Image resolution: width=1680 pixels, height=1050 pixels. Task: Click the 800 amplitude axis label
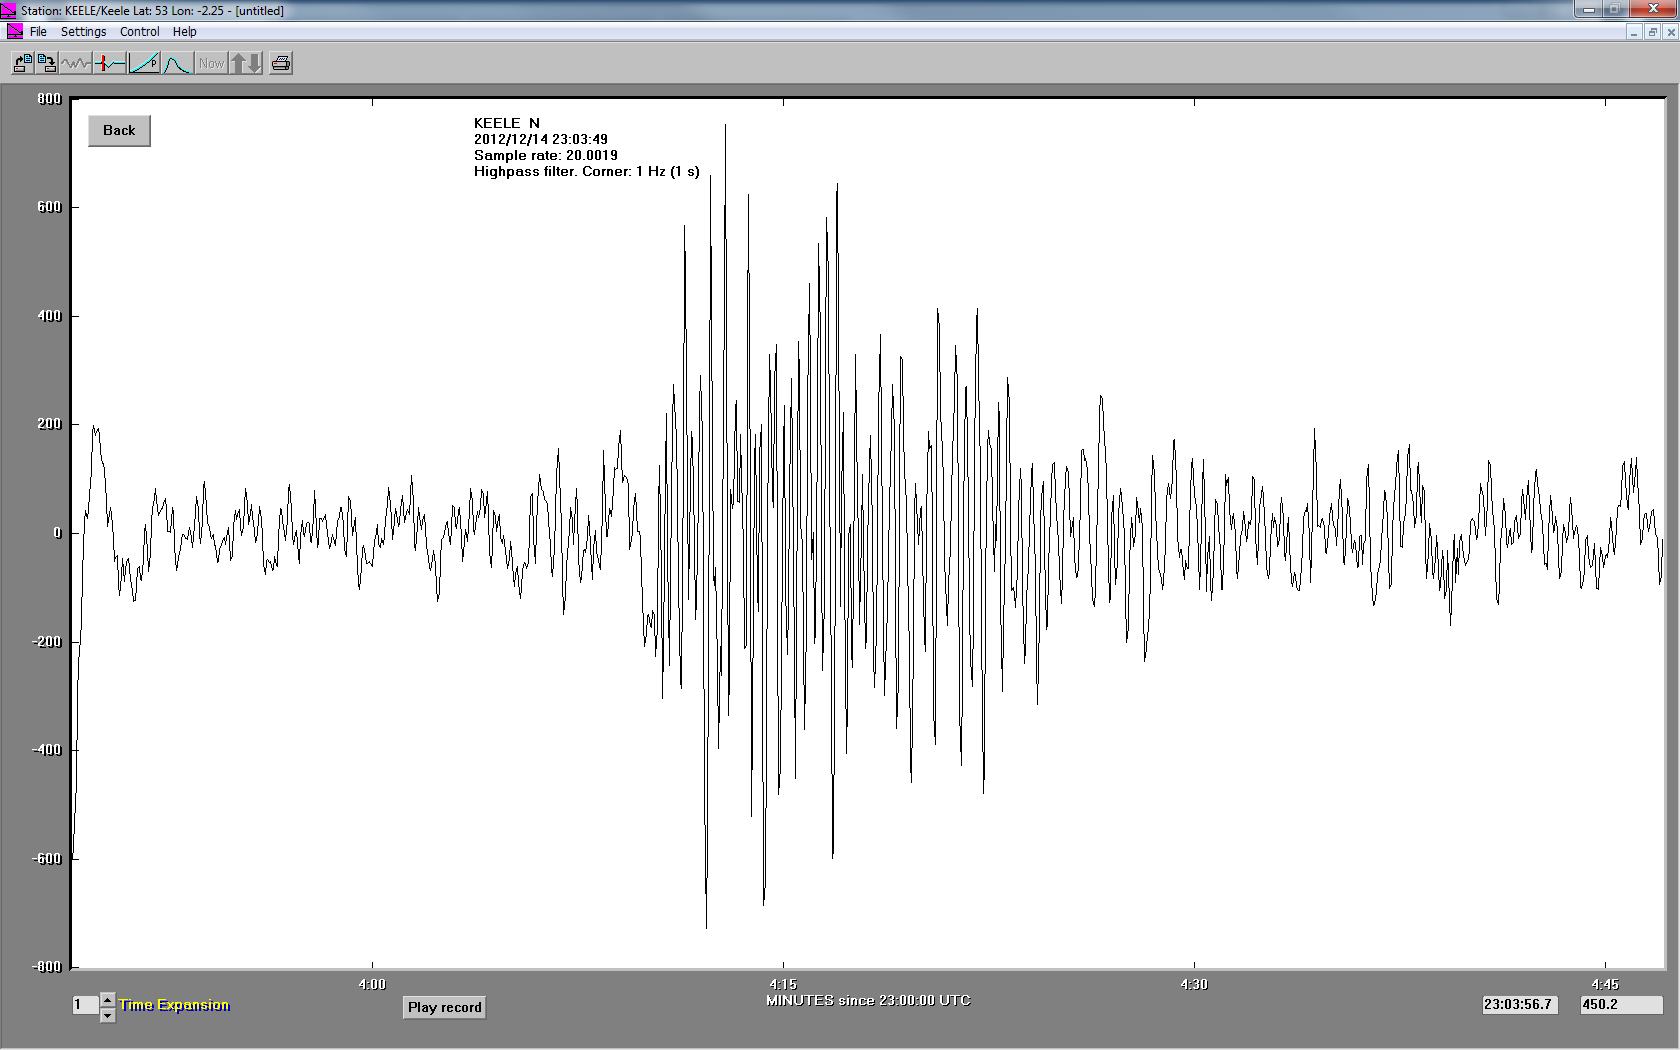coord(49,99)
